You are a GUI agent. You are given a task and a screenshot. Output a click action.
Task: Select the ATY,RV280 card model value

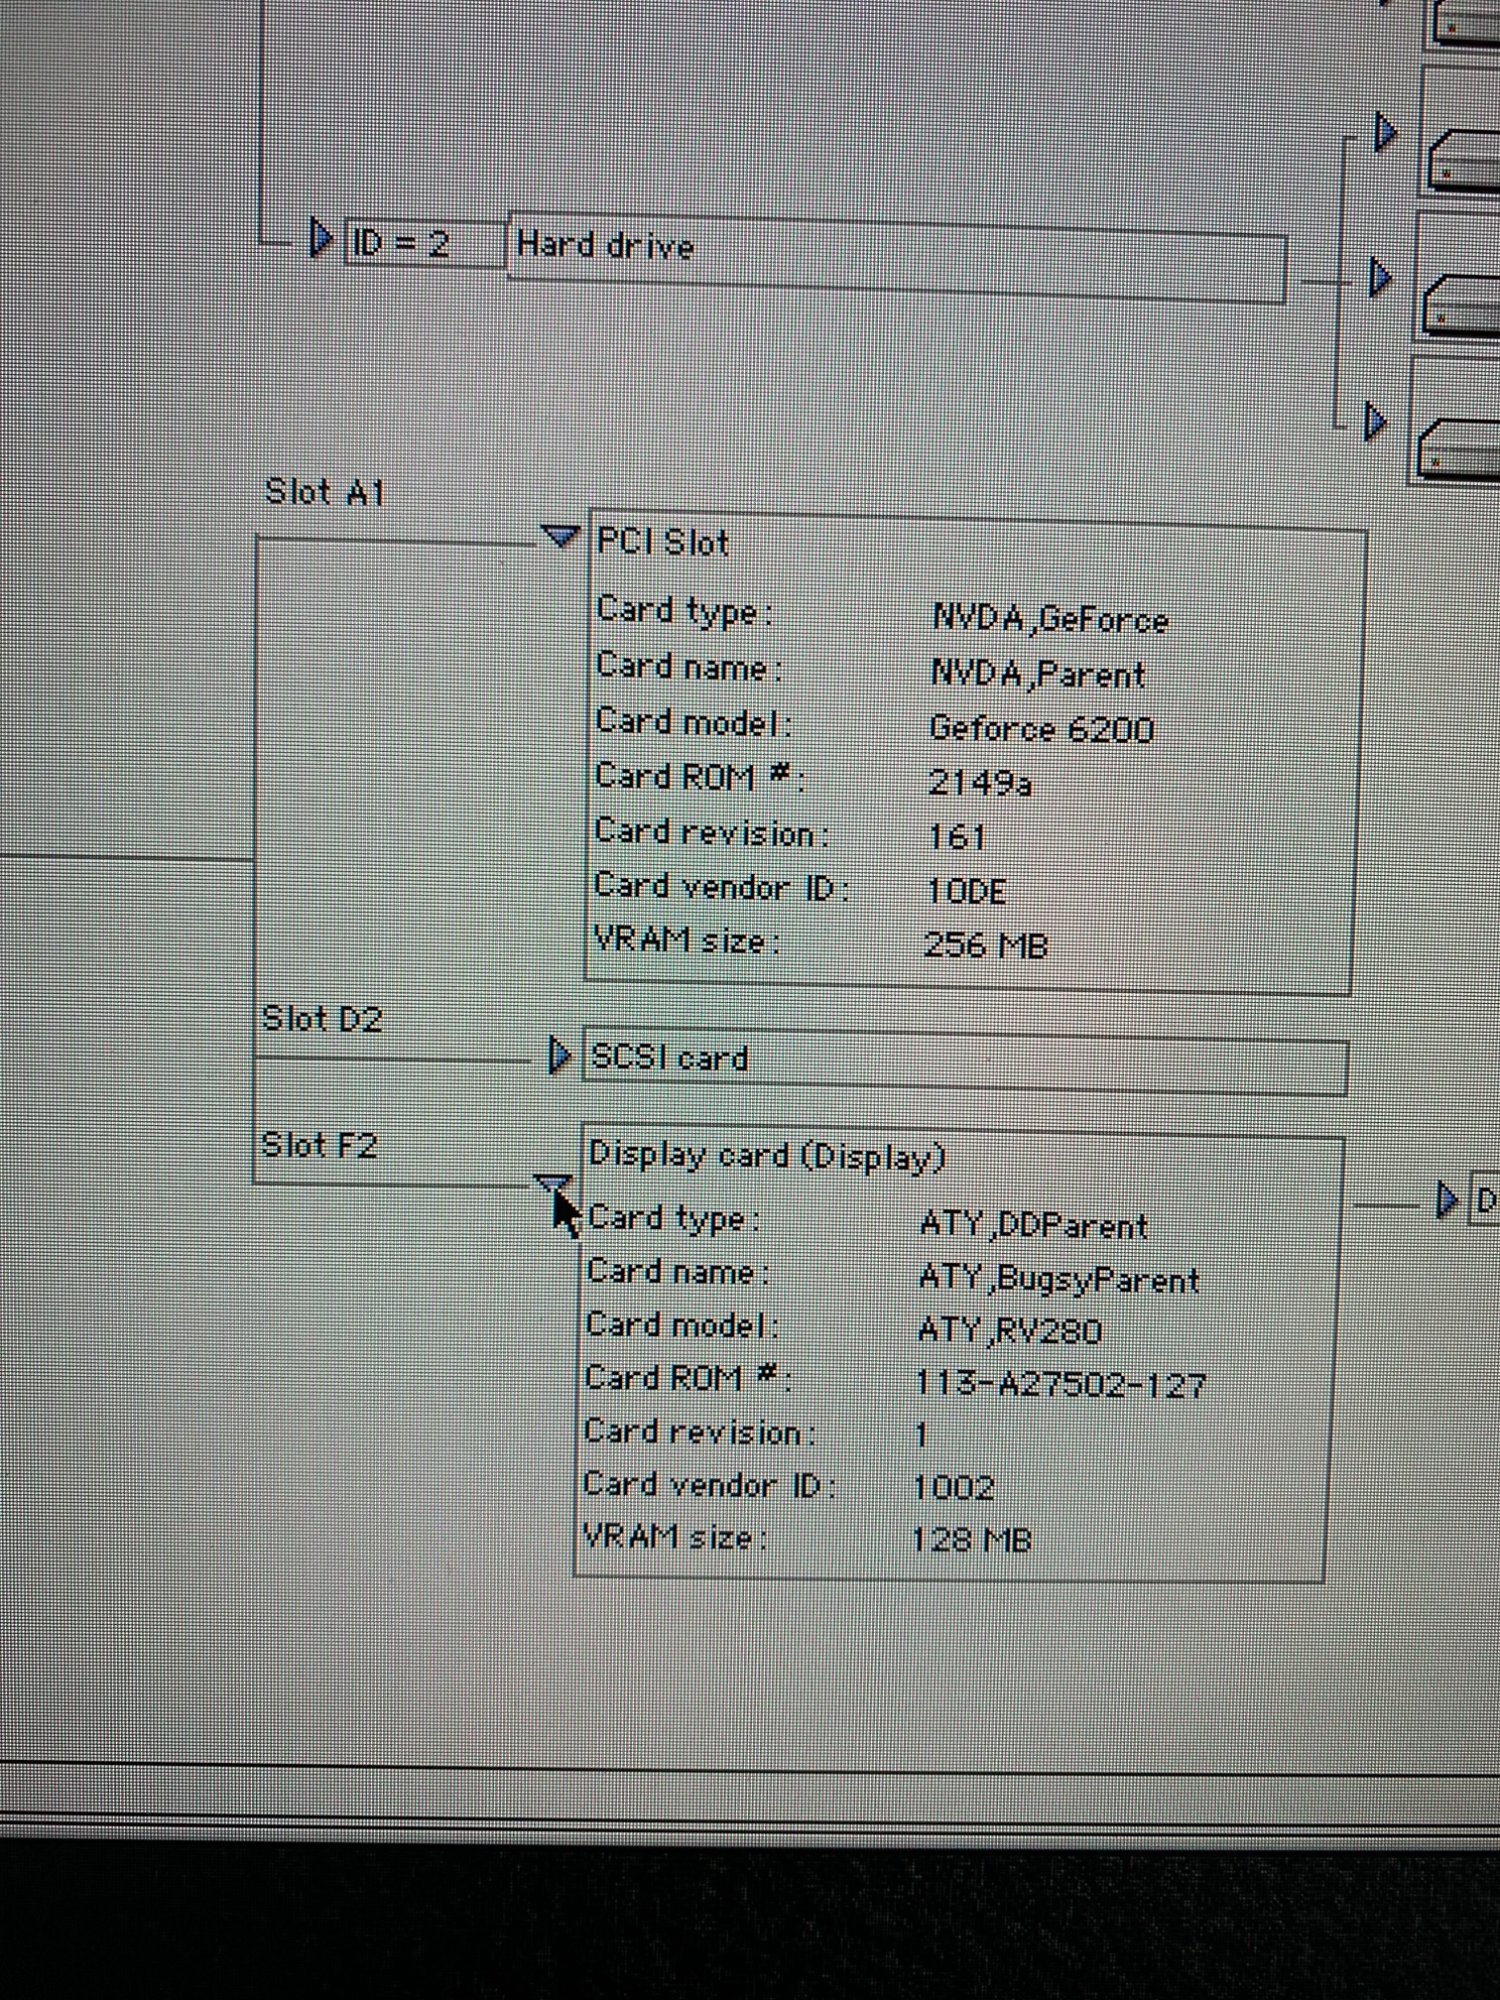tap(1009, 1331)
